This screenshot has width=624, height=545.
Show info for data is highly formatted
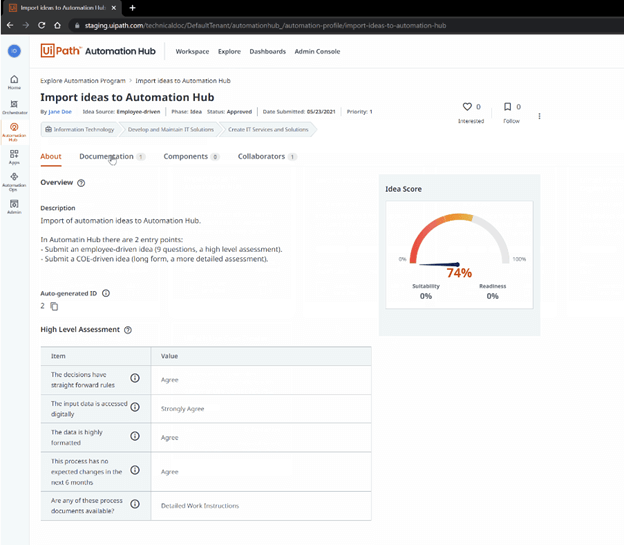pyautogui.click(x=135, y=436)
